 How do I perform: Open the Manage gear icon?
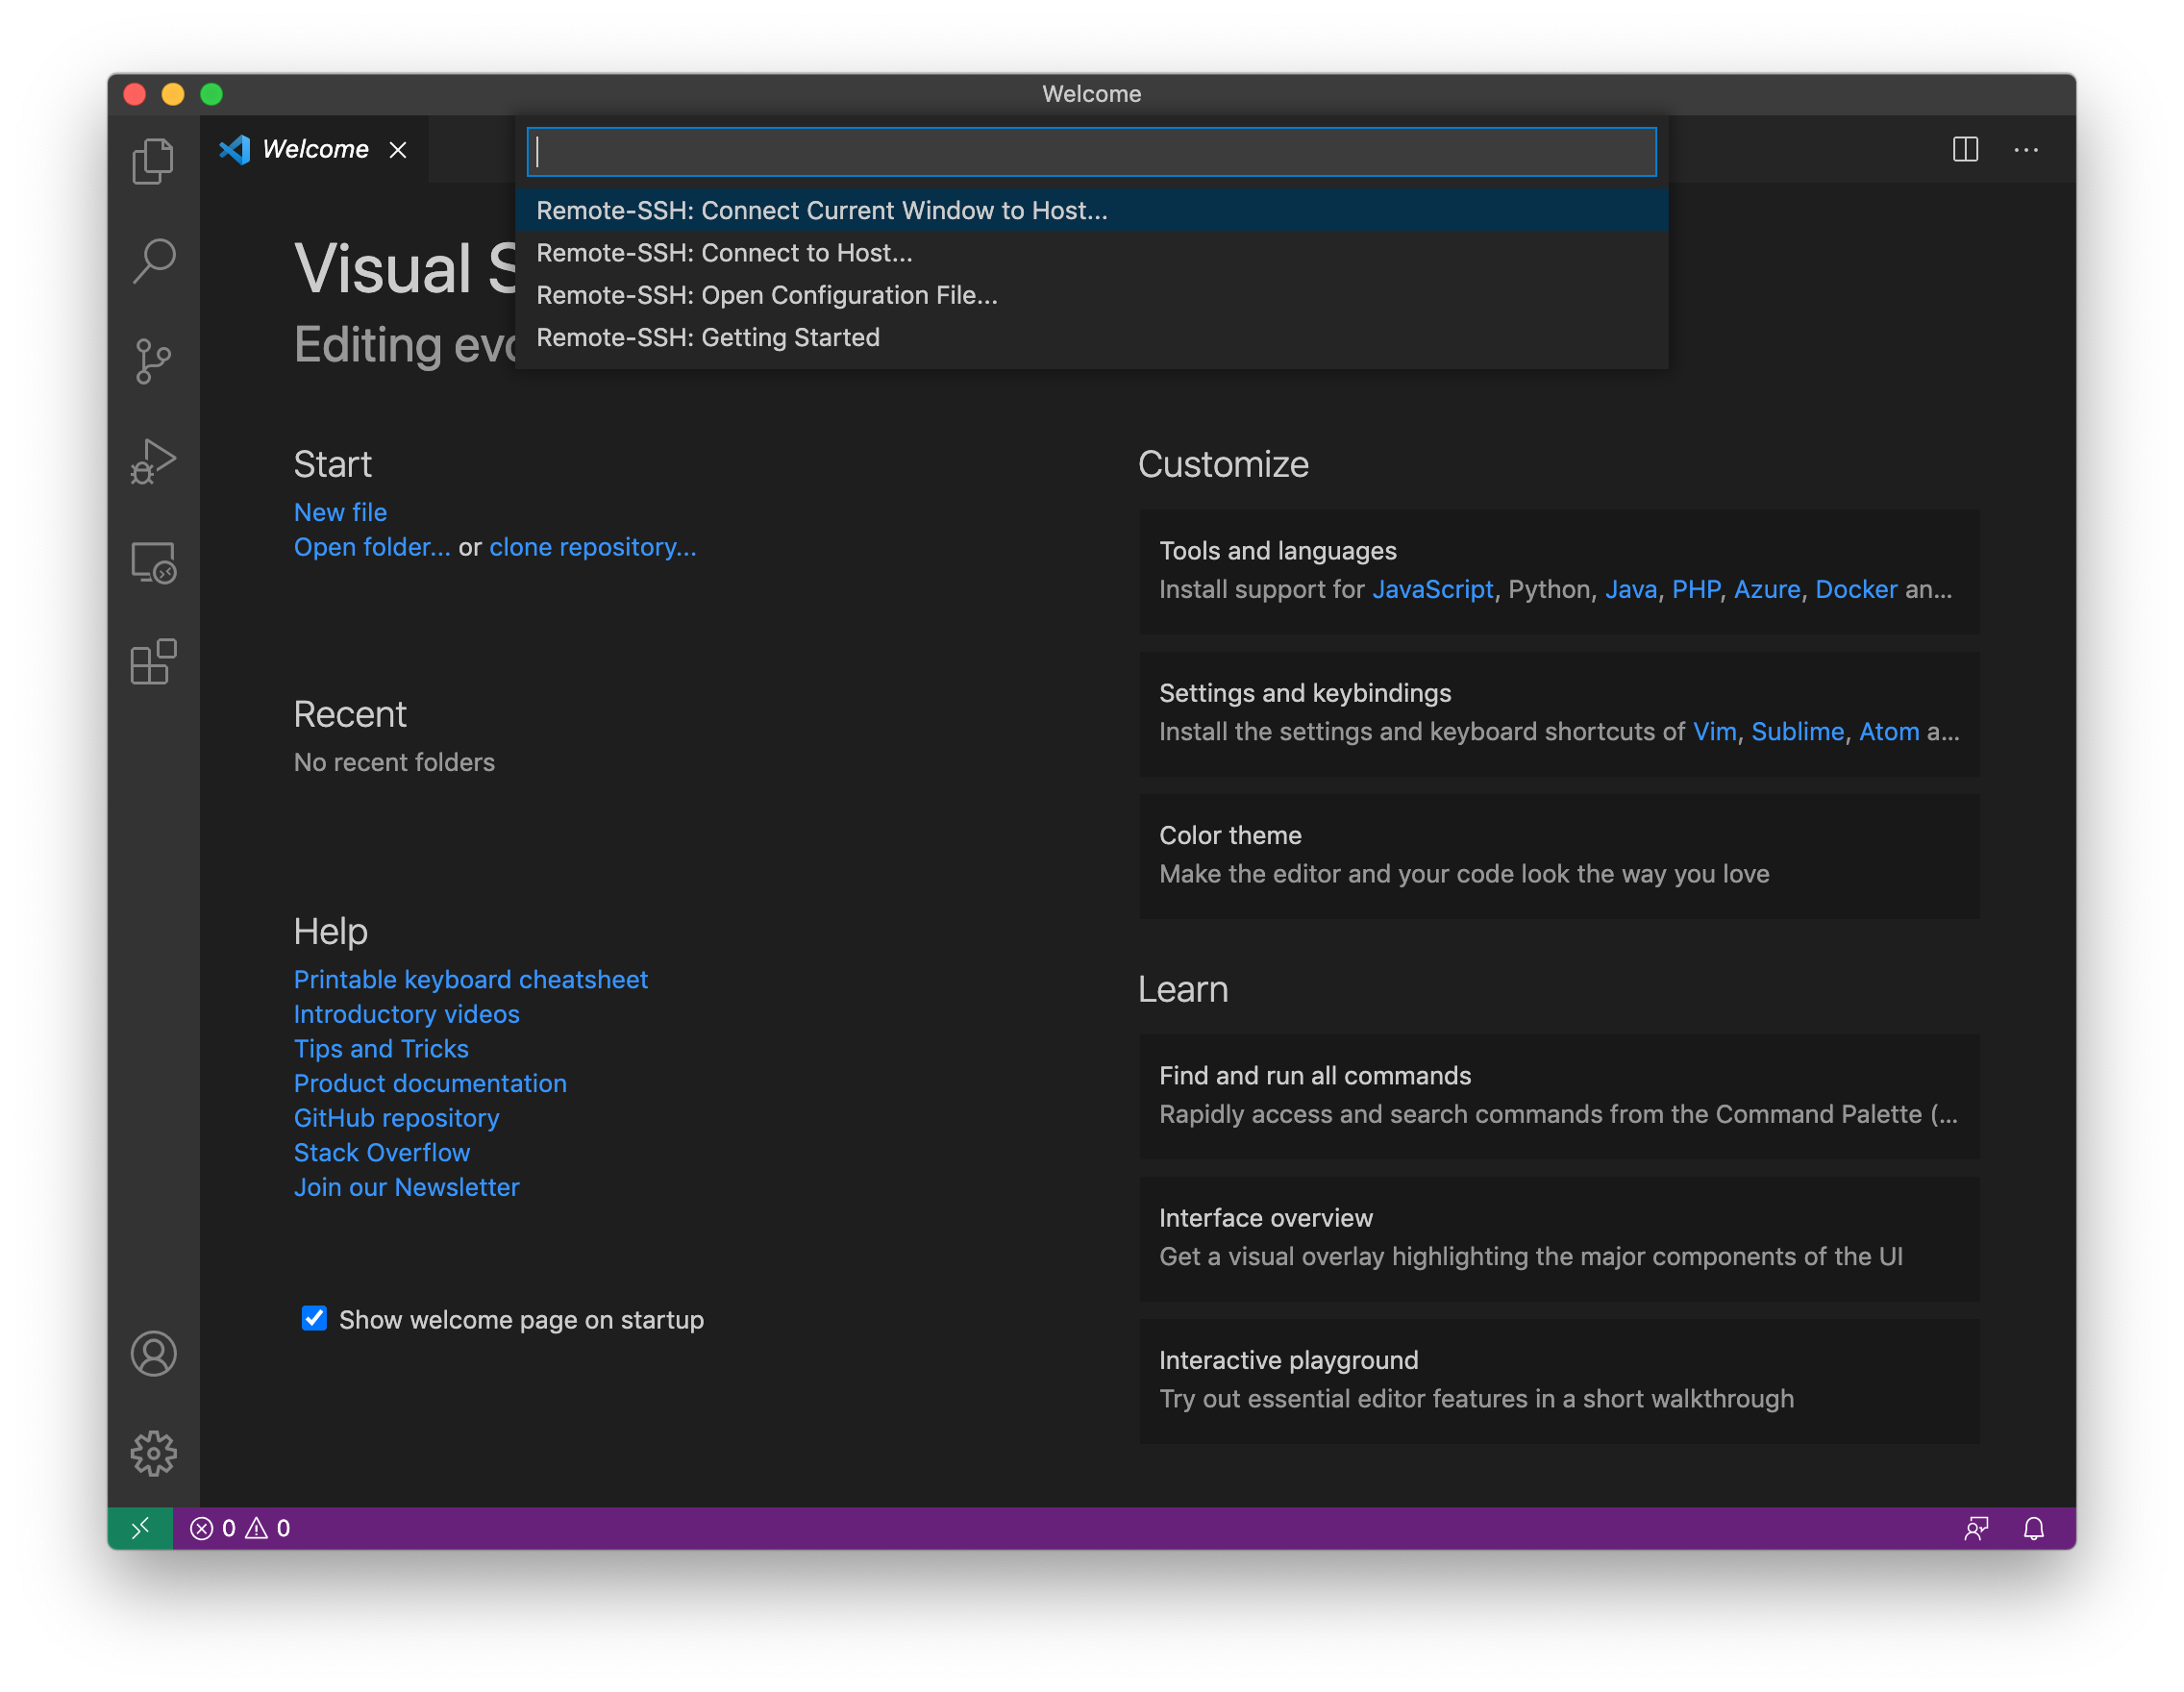[153, 1453]
